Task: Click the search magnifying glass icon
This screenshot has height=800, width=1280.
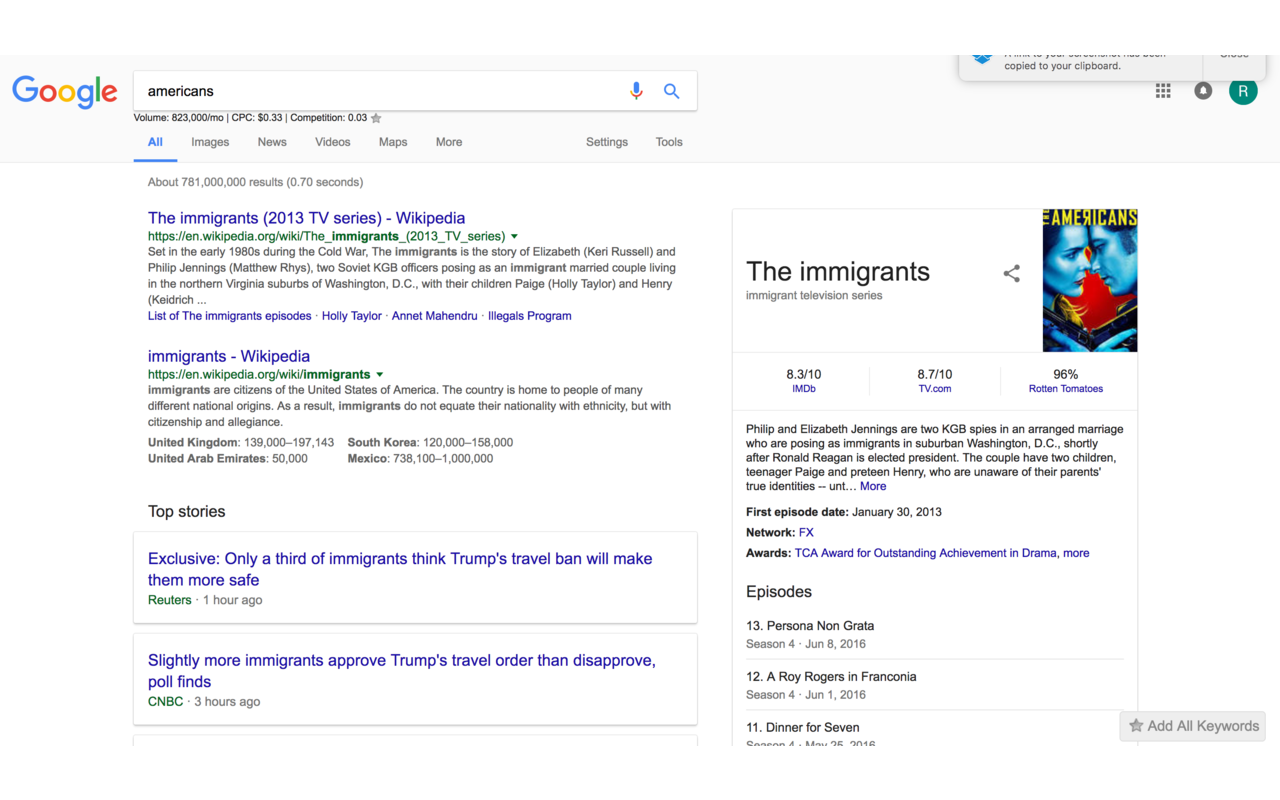Action: [671, 90]
